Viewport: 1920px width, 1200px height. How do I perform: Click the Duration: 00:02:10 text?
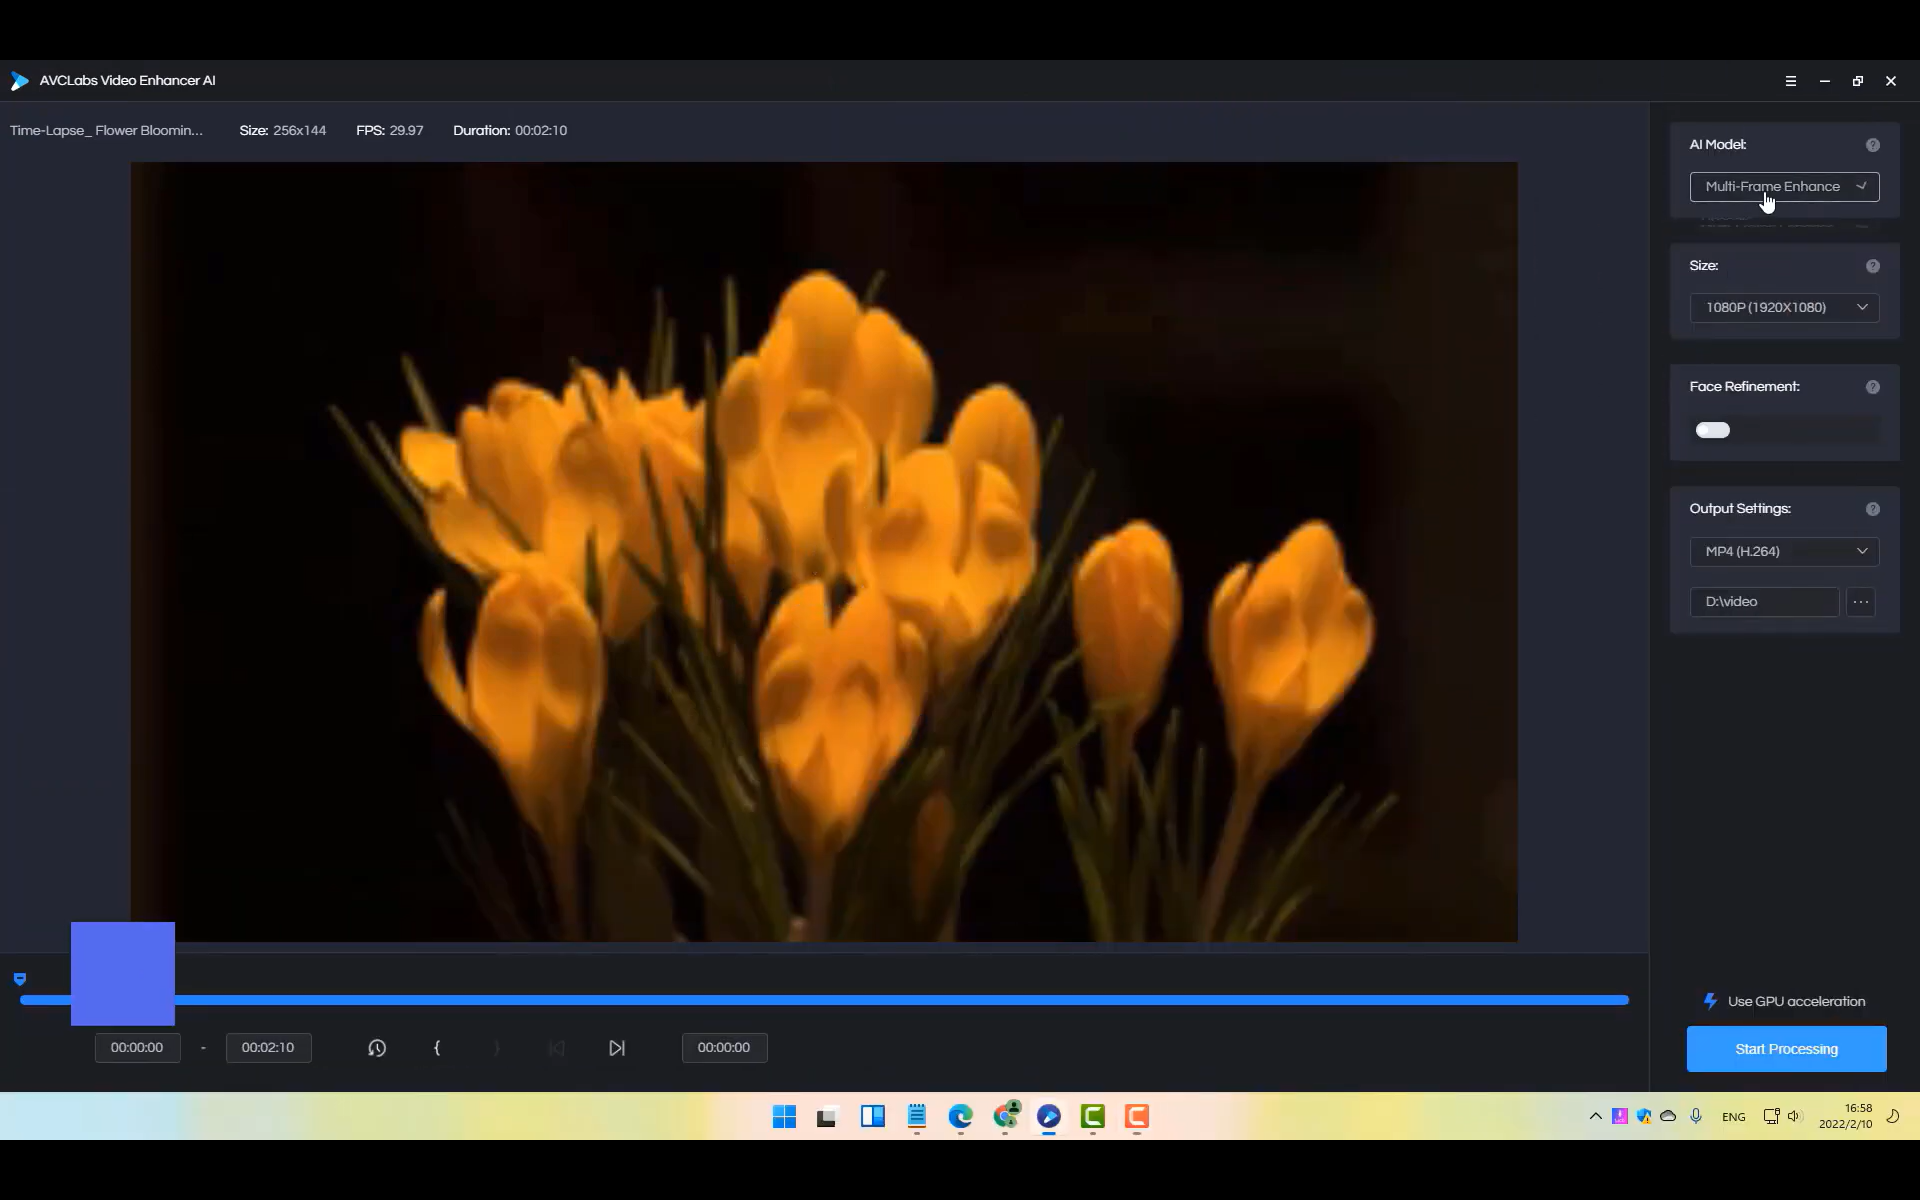click(x=510, y=131)
